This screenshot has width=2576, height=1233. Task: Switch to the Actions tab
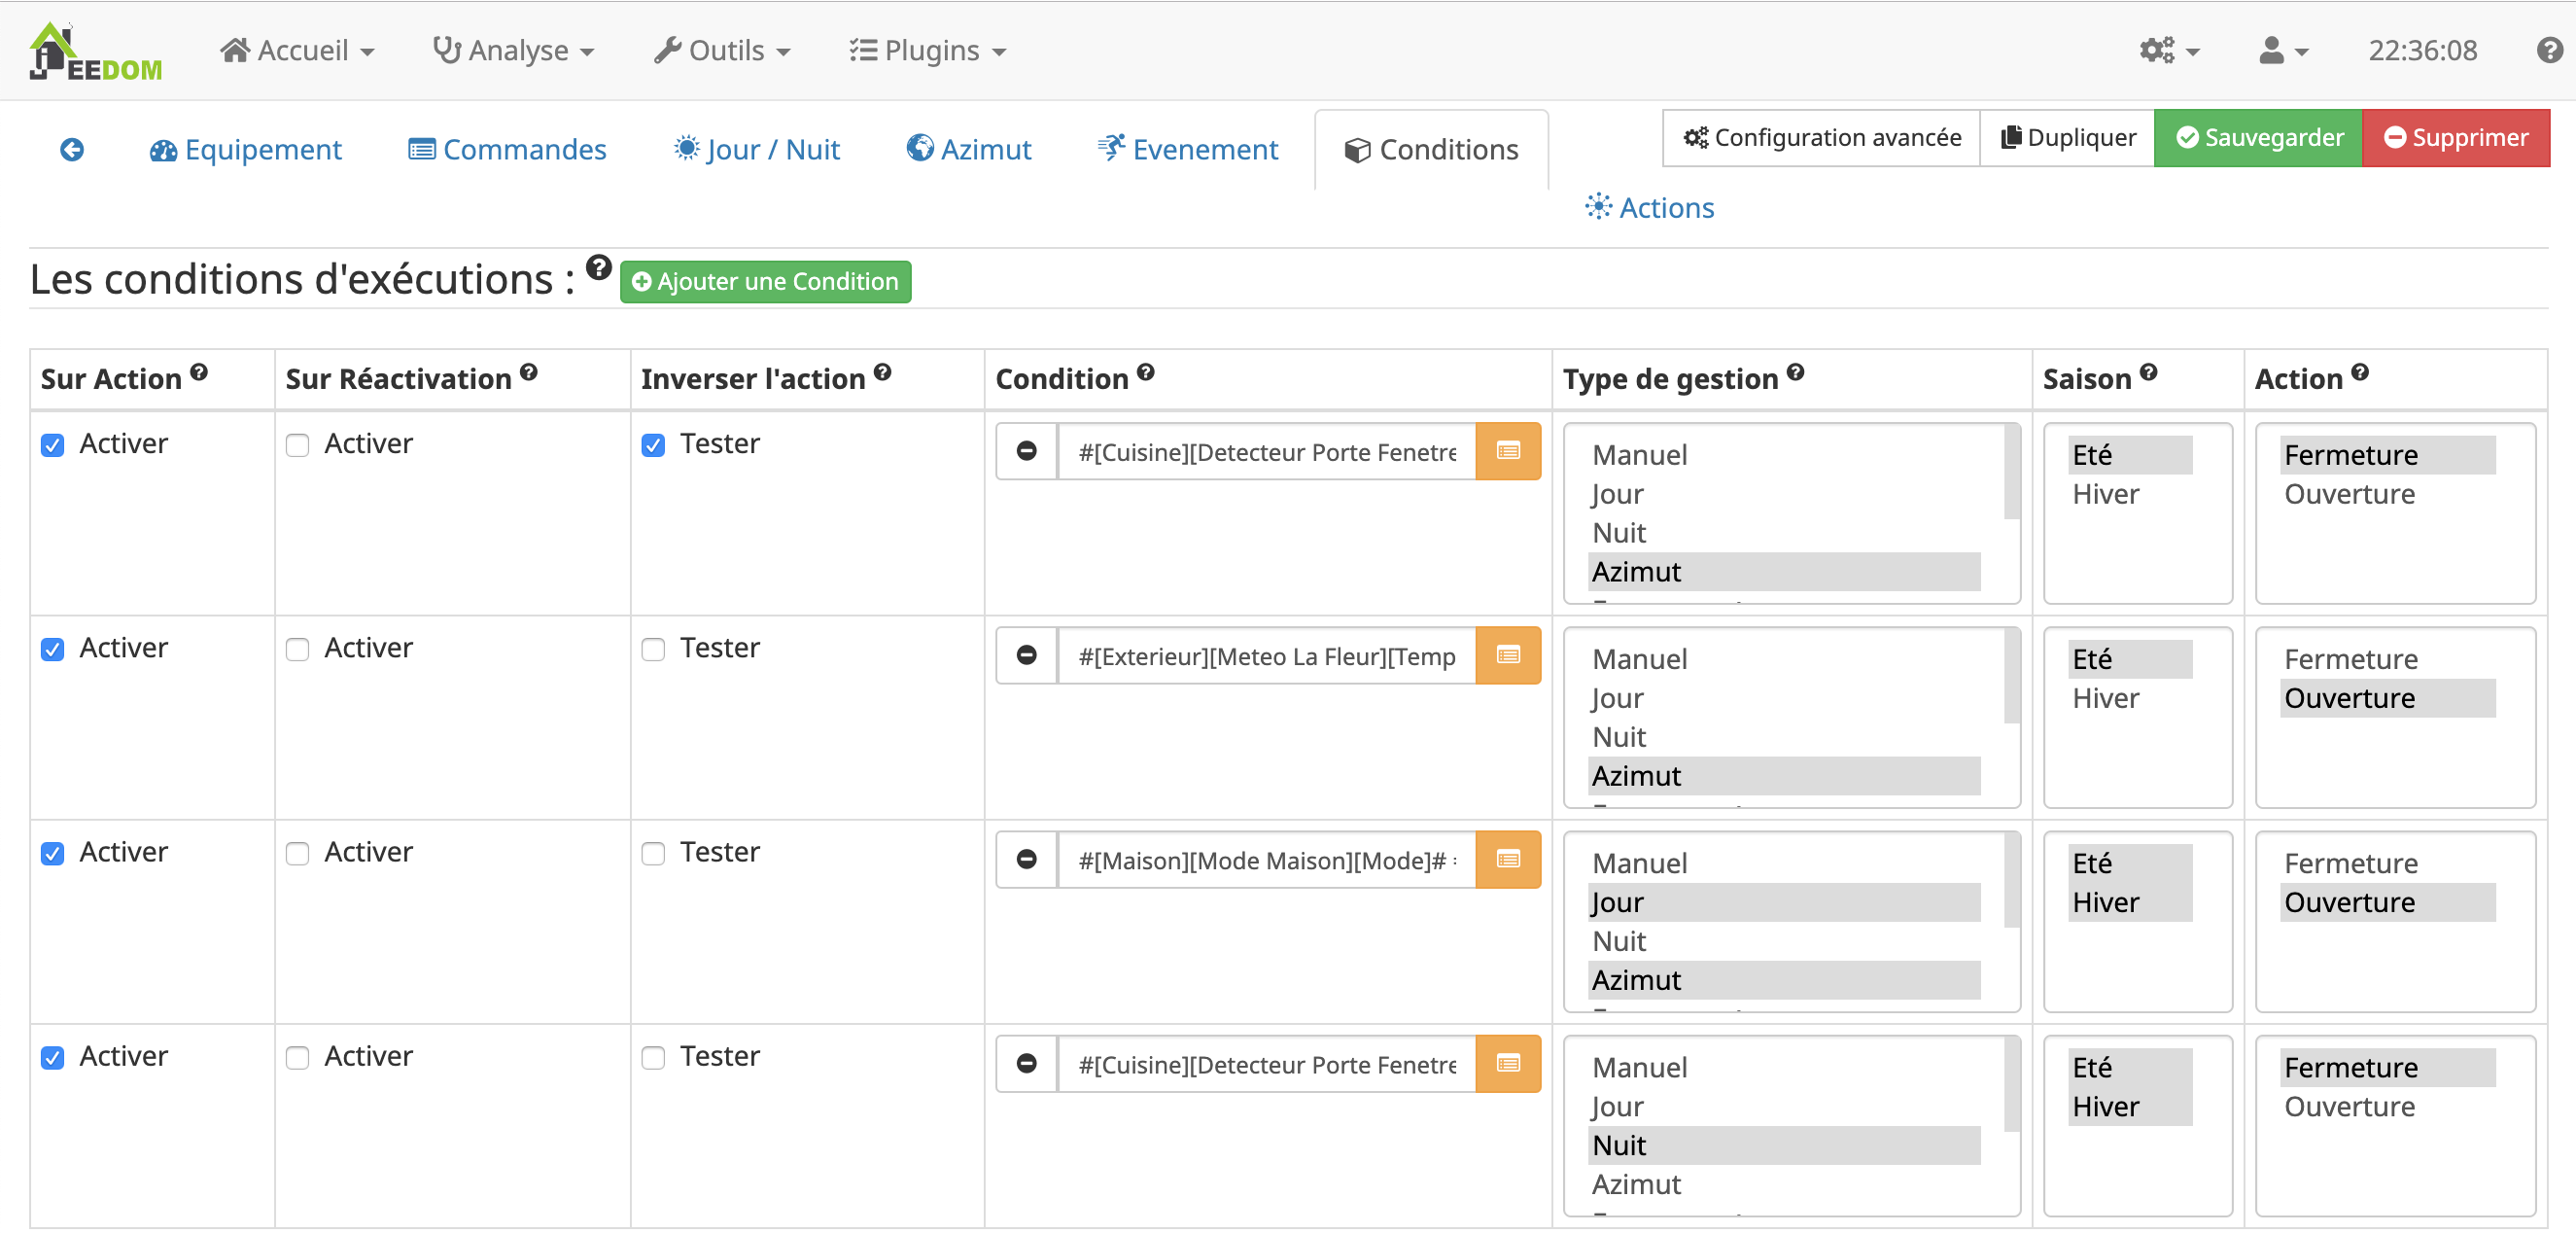tap(1650, 208)
